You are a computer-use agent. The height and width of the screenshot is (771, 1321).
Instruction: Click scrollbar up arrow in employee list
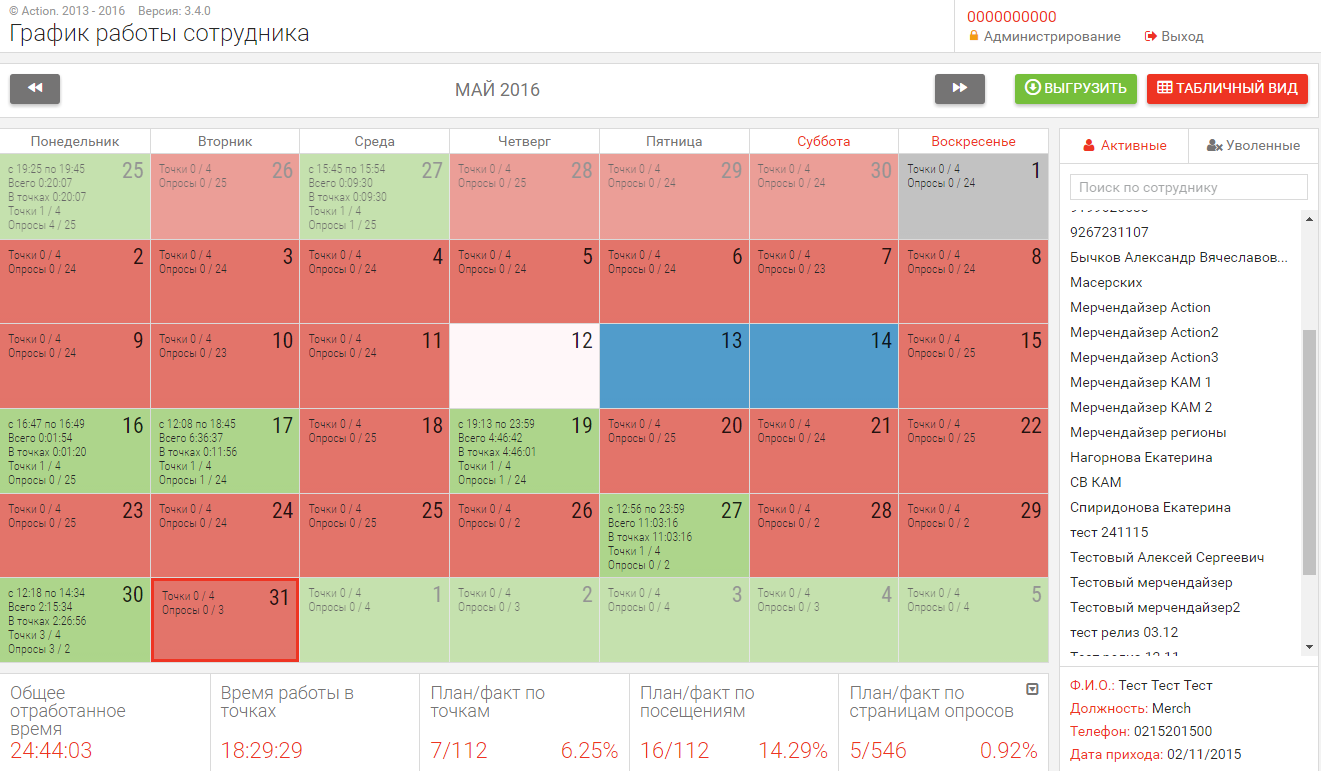(1310, 218)
